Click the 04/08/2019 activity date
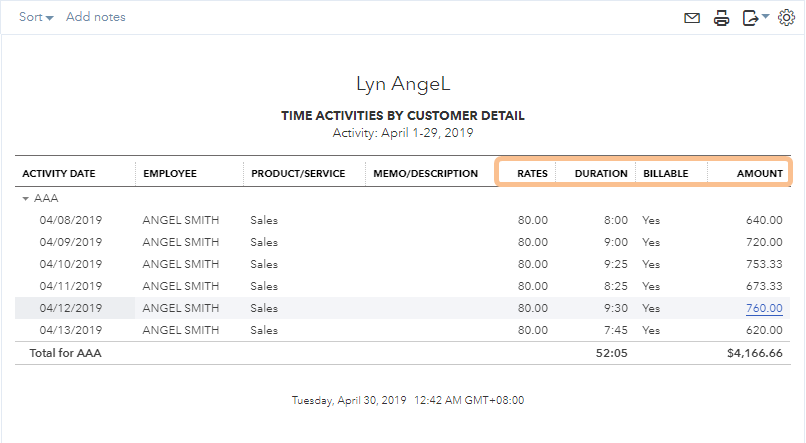806x443 pixels. [x=70, y=220]
